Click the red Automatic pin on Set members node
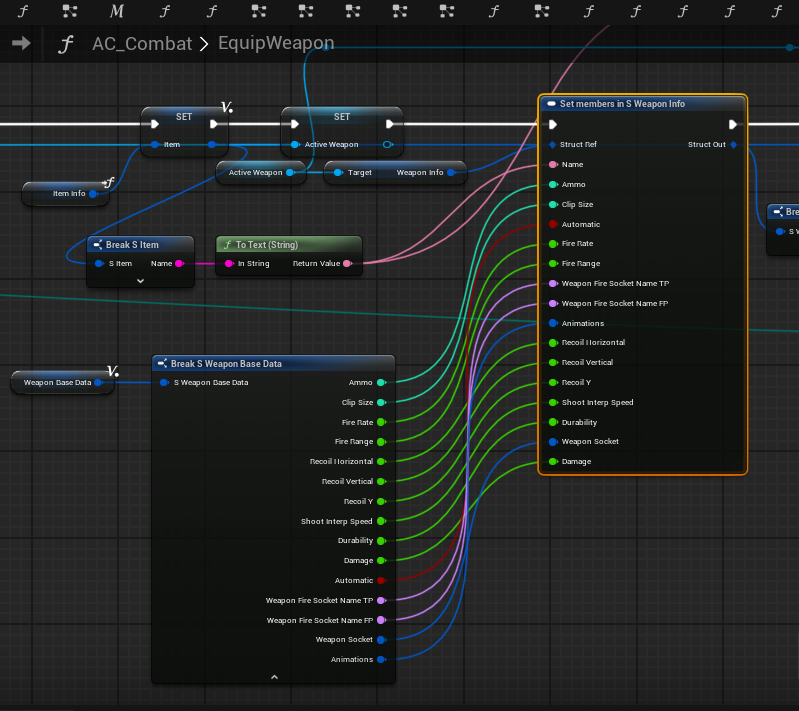 tap(552, 224)
